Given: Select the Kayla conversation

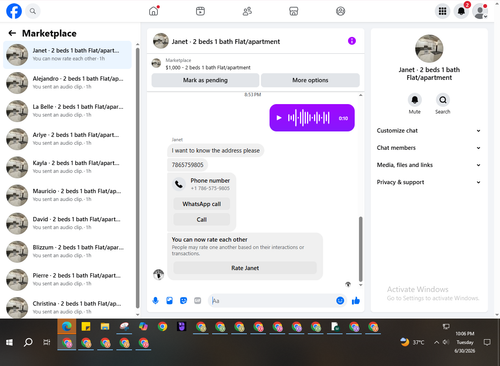Looking at the screenshot, I should tap(67, 167).
